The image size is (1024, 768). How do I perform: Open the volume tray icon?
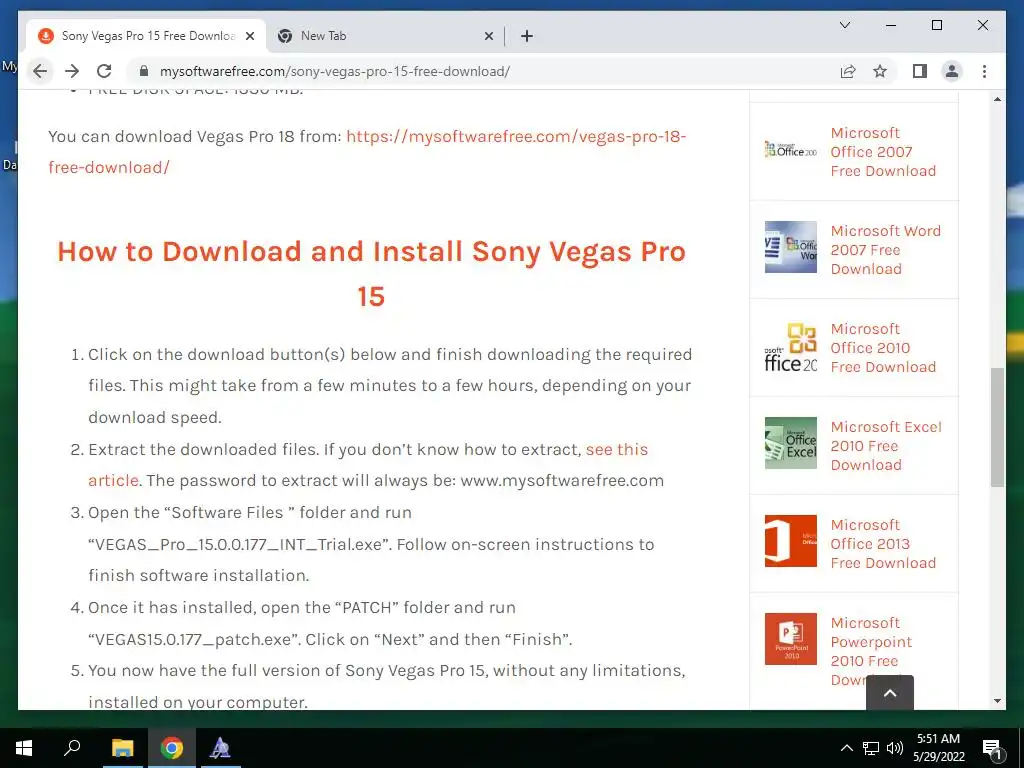coord(895,748)
